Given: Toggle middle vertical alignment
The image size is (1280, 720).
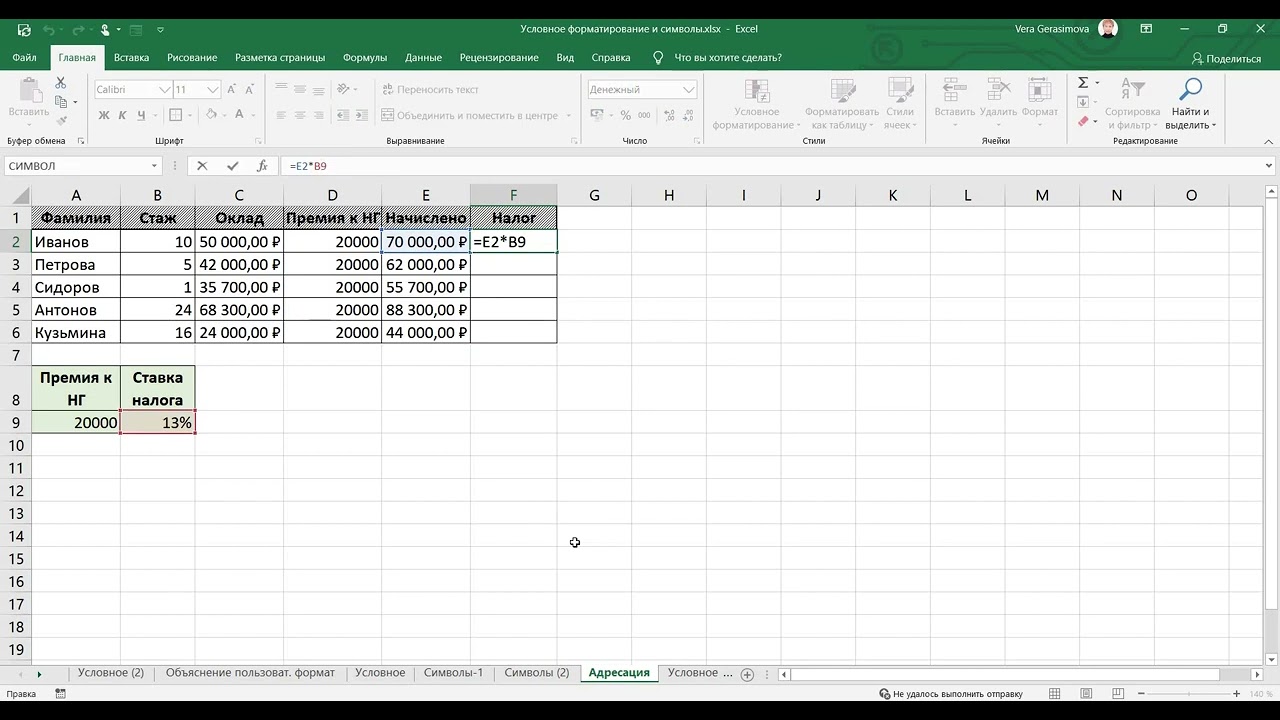Looking at the screenshot, I should 300,89.
